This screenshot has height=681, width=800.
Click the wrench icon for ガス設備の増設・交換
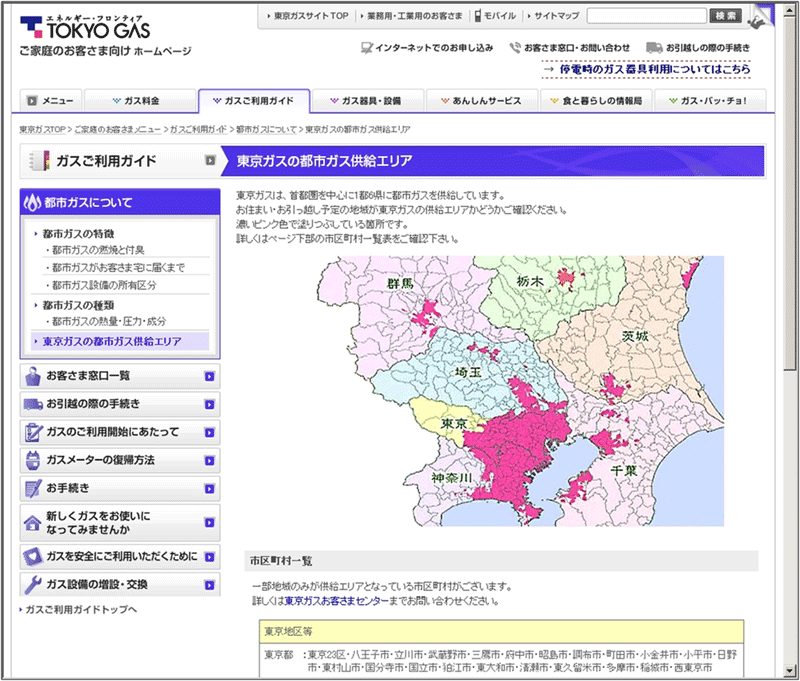point(32,584)
